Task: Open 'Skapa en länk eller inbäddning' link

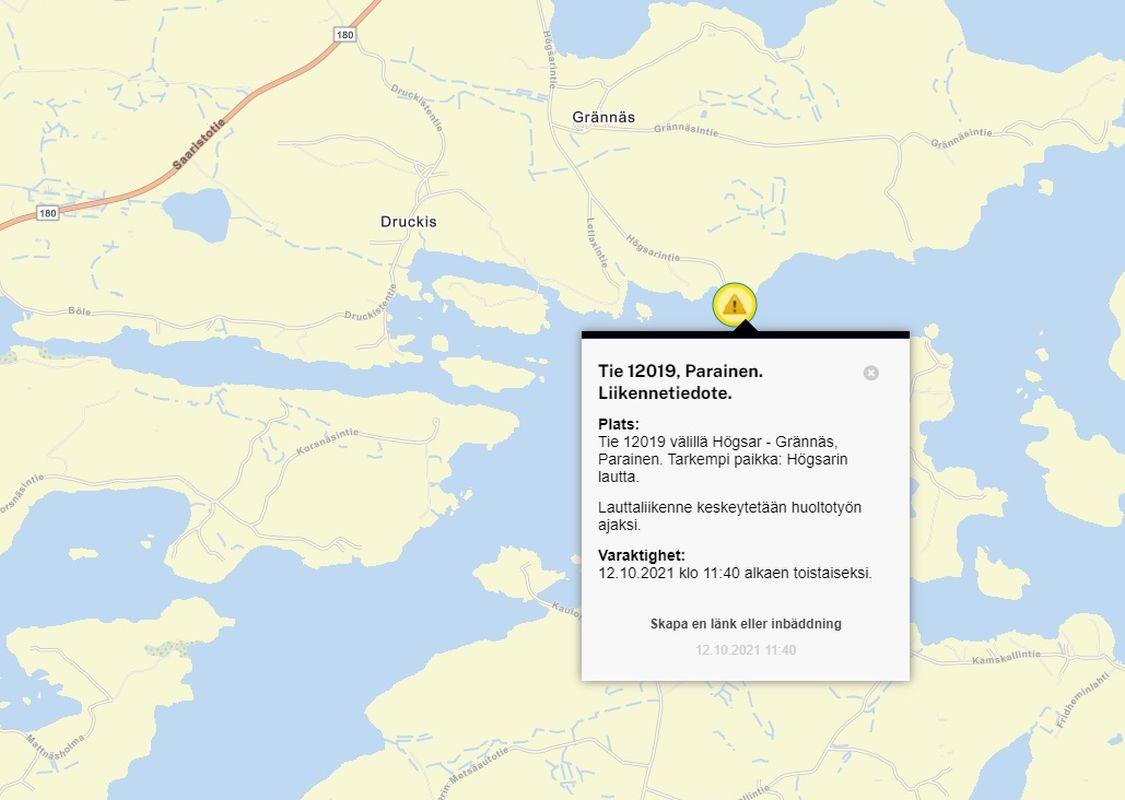Action: [x=745, y=624]
